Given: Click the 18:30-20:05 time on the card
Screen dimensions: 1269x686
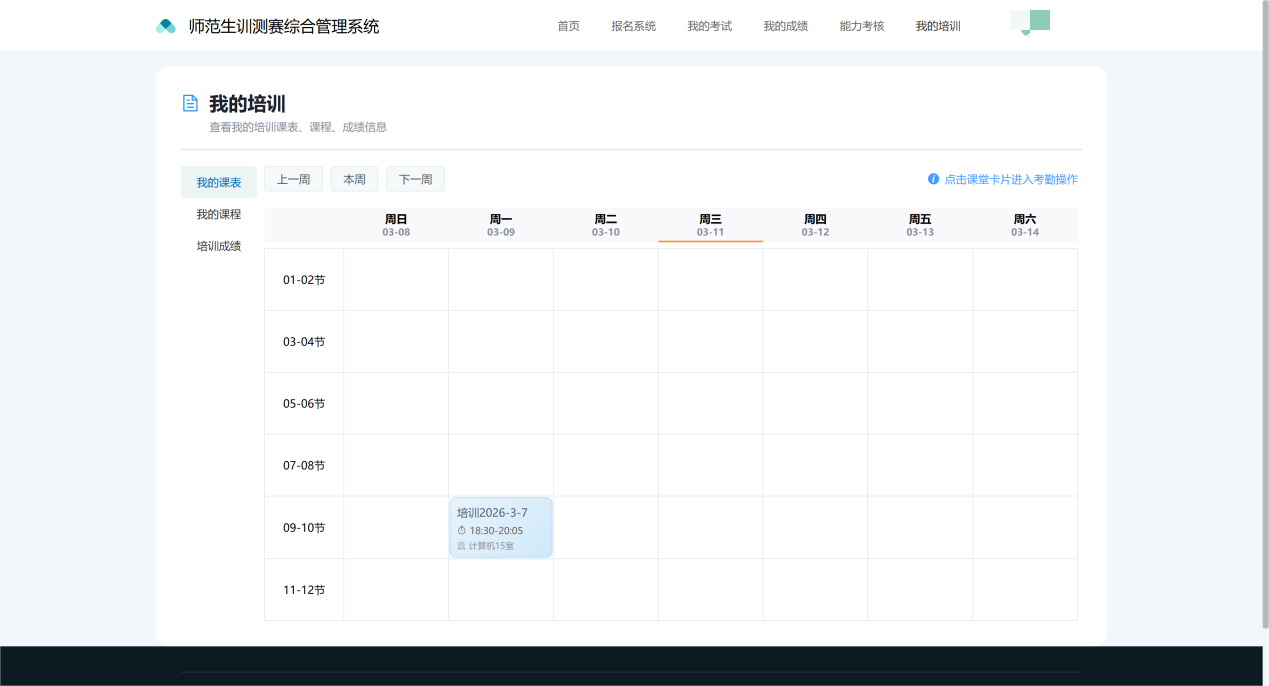Looking at the screenshot, I should (x=496, y=530).
